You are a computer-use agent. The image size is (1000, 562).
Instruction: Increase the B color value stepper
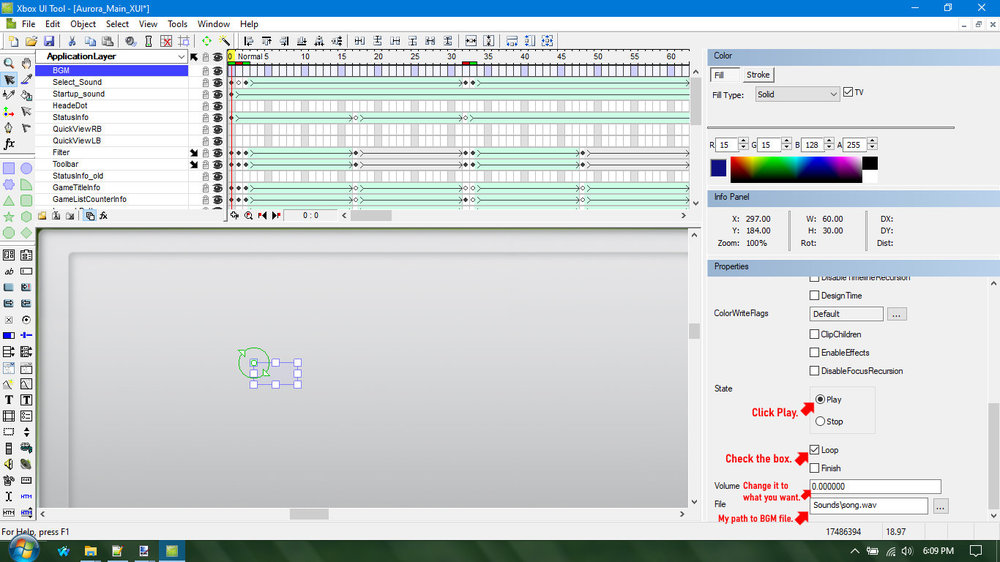pos(829,142)
